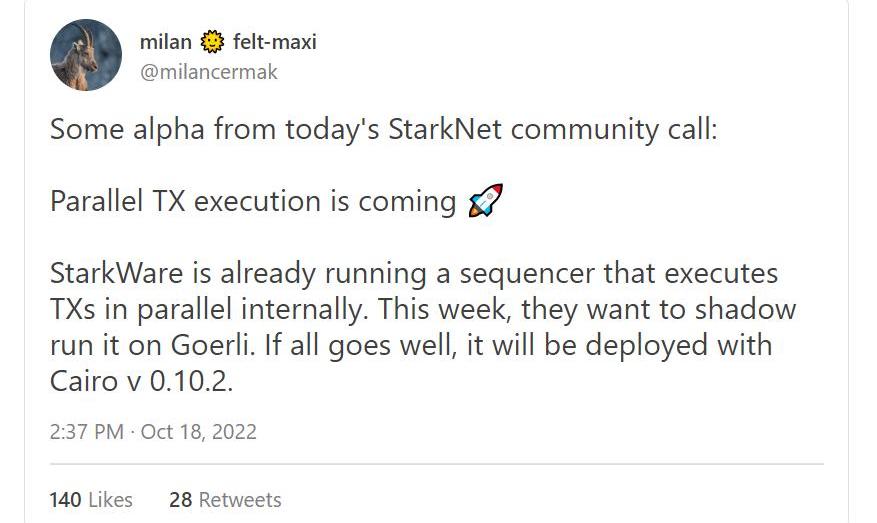Image resolution: width=877 pixels, height=523 pixels.
Task: Click the divider line above the Likes count
Action: tap(437, 464)
